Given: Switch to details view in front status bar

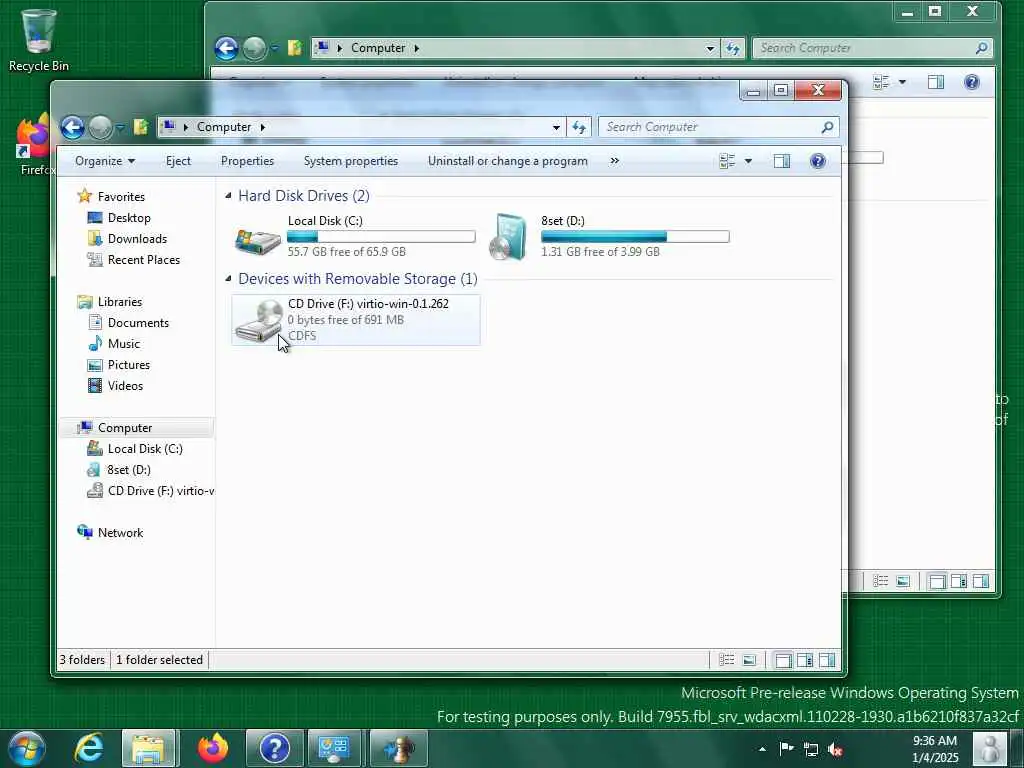Looking at the screenshot, I should point(726,660).
